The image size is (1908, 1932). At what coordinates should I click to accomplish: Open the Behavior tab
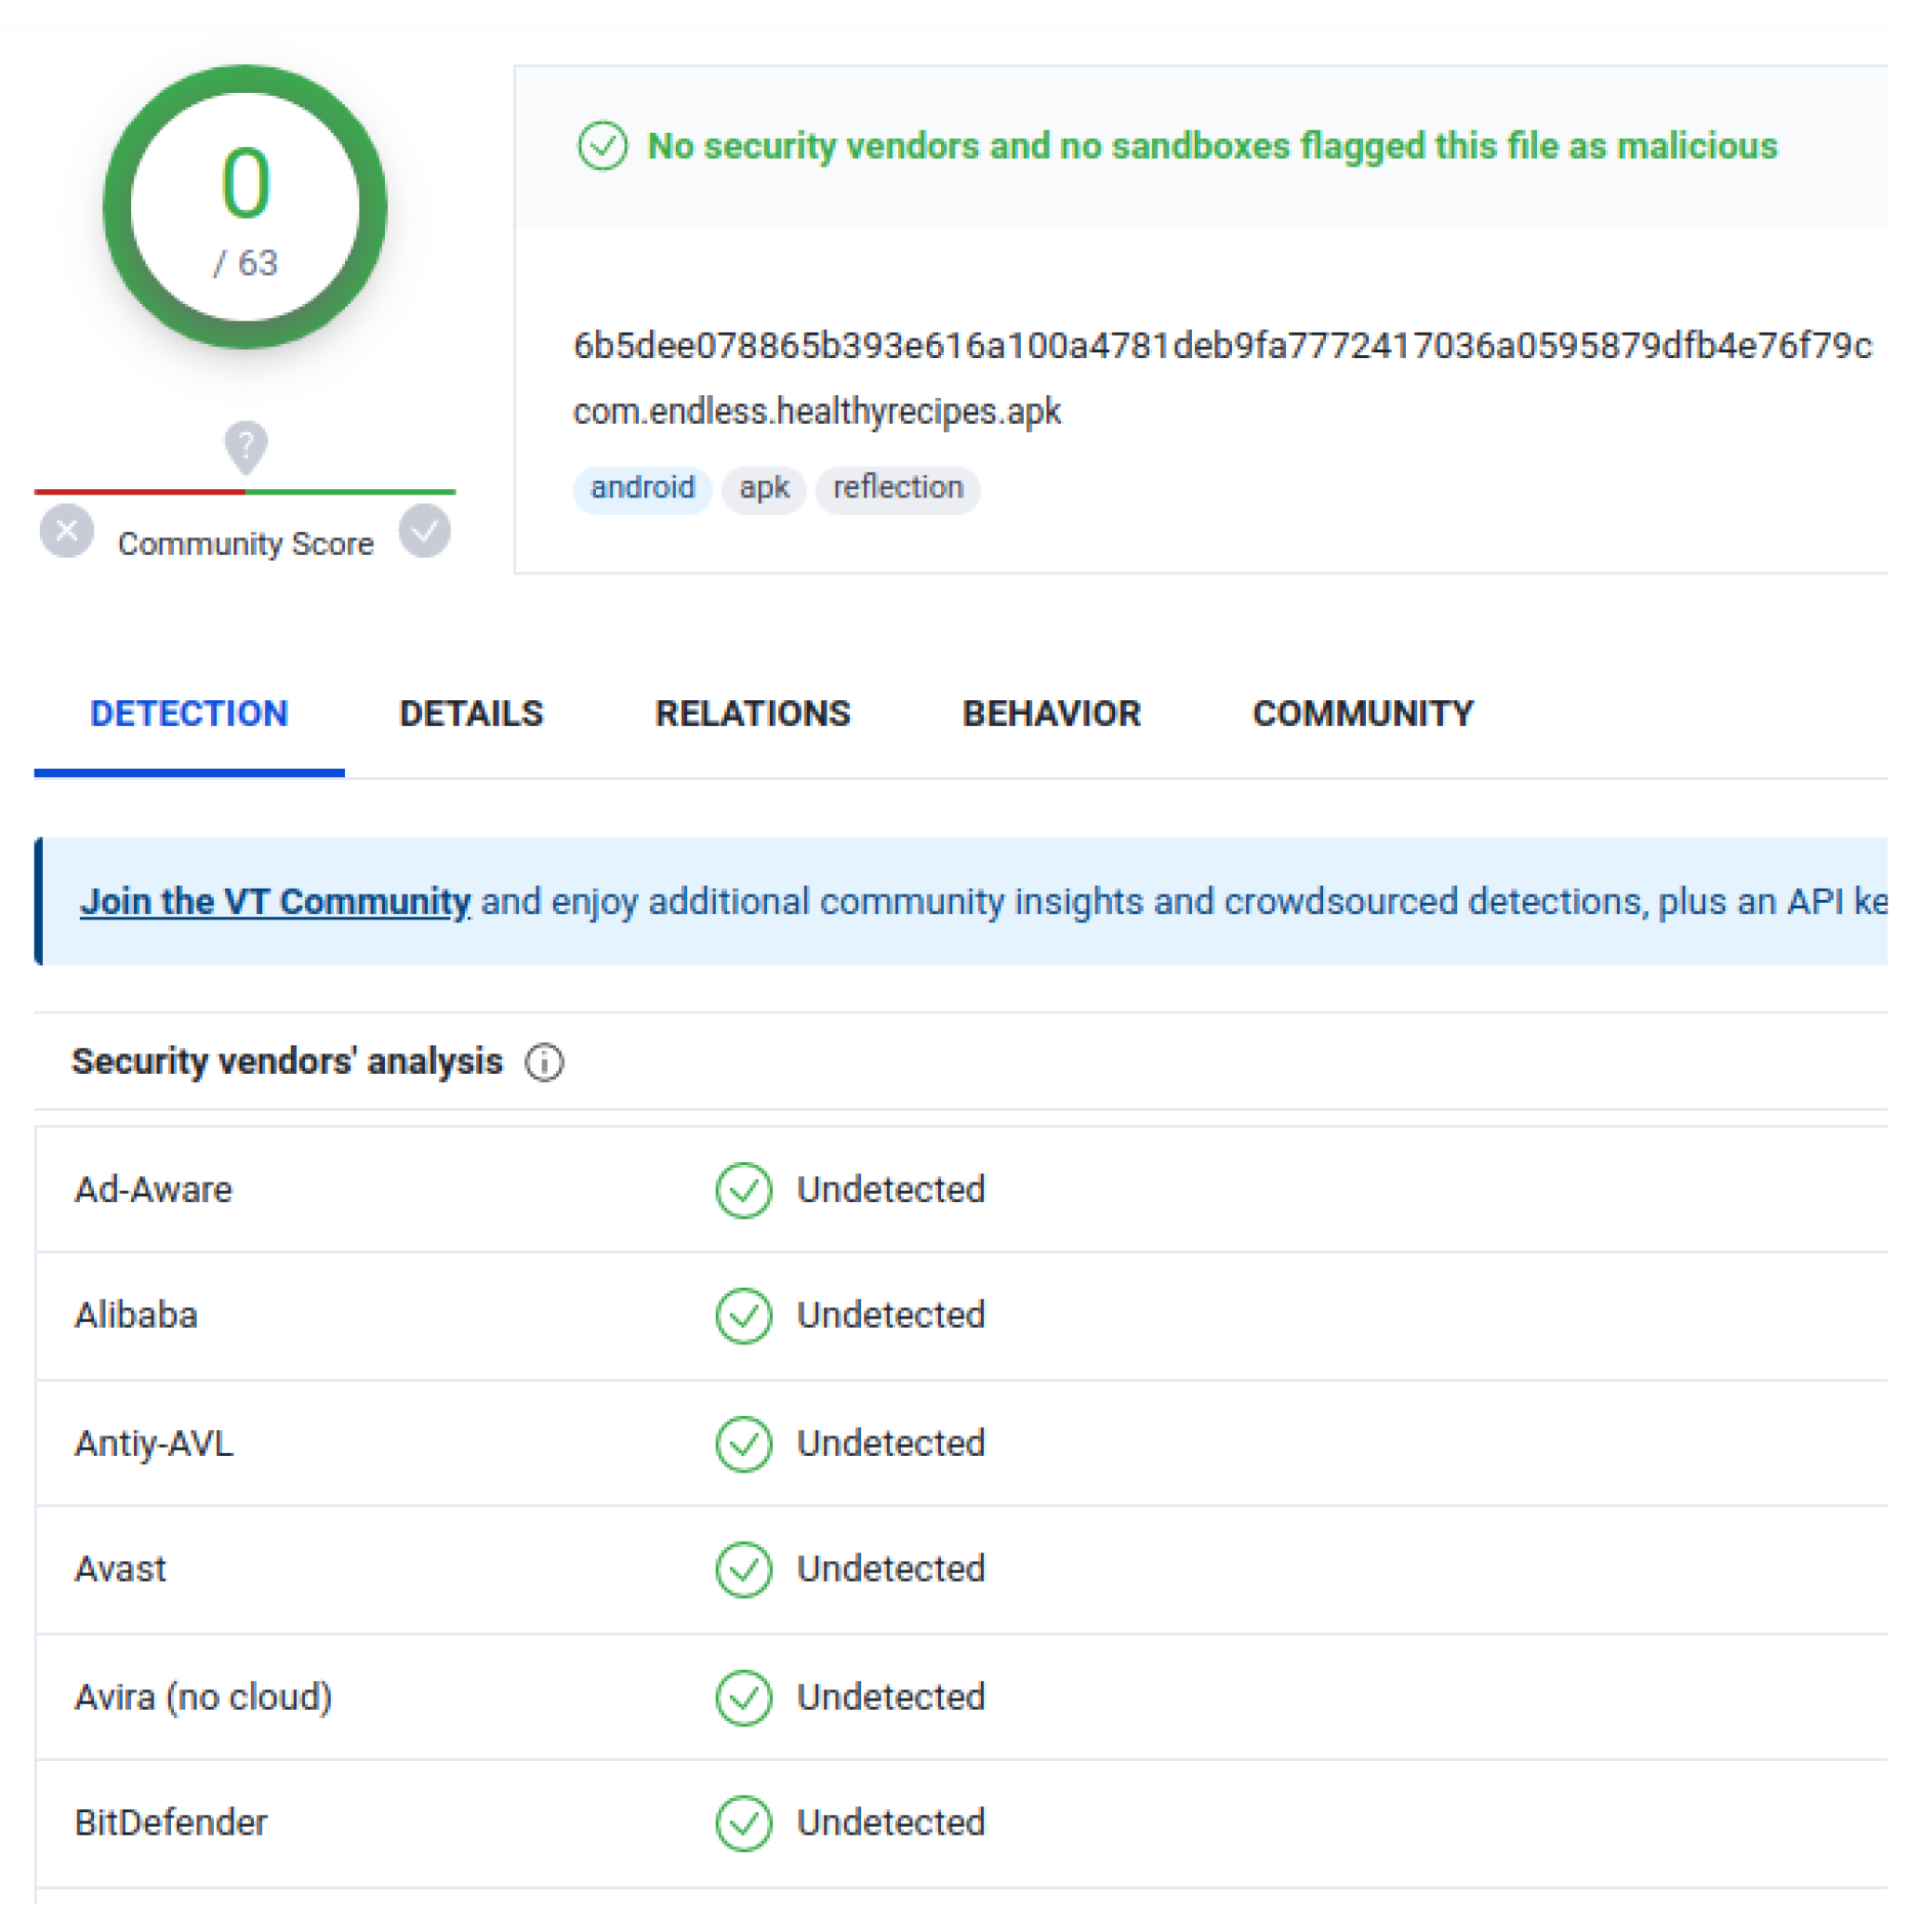1051,713
